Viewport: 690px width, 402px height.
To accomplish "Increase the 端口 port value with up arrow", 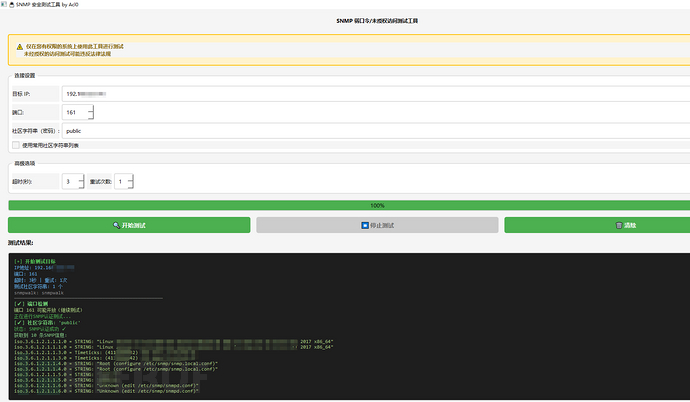I will 91,108.
